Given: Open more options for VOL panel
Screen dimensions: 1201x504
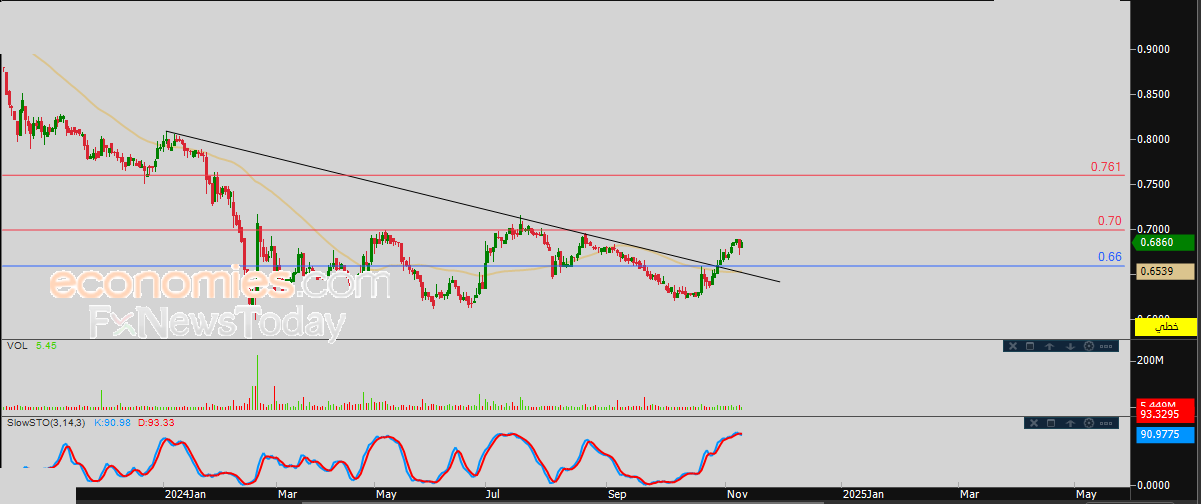Looking at the screenshot, I should [1106, 346].
